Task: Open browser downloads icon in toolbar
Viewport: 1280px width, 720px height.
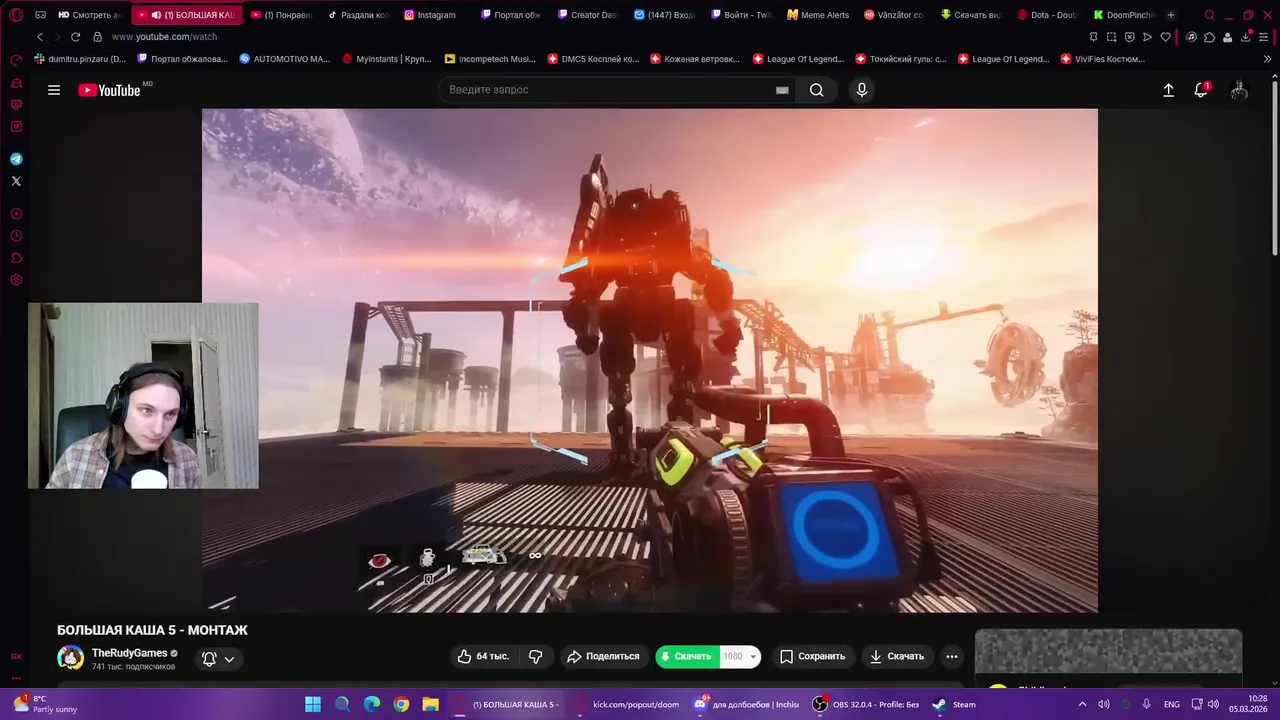Action: click(1246, 37)
